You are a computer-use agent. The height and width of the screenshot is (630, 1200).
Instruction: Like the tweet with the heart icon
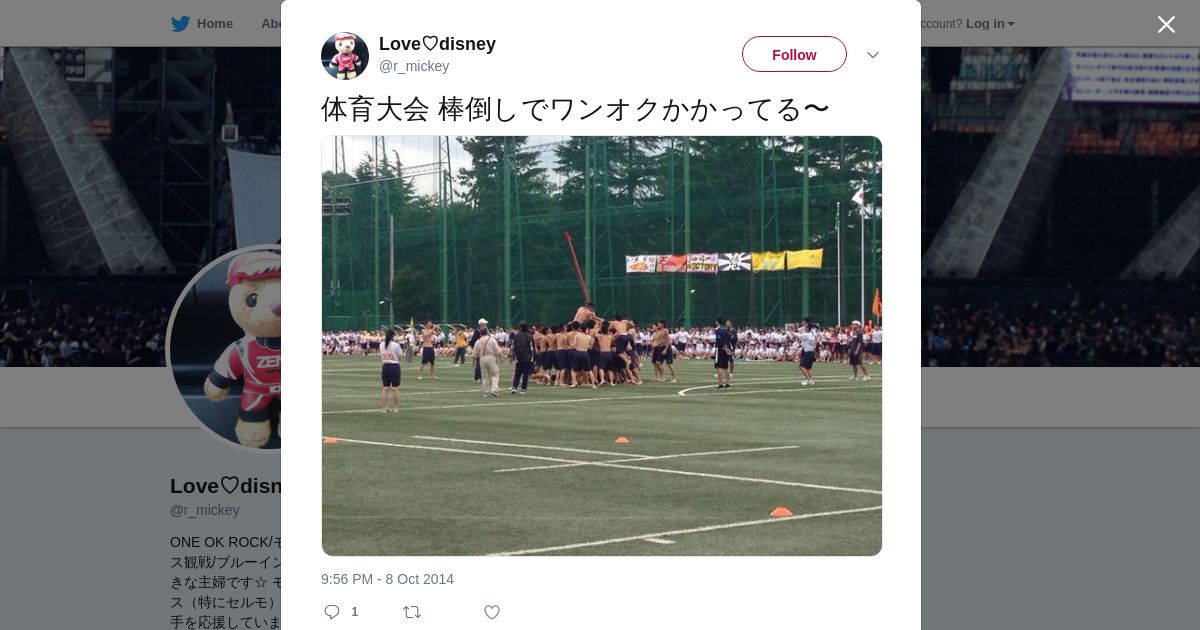[x=492, y=612]
